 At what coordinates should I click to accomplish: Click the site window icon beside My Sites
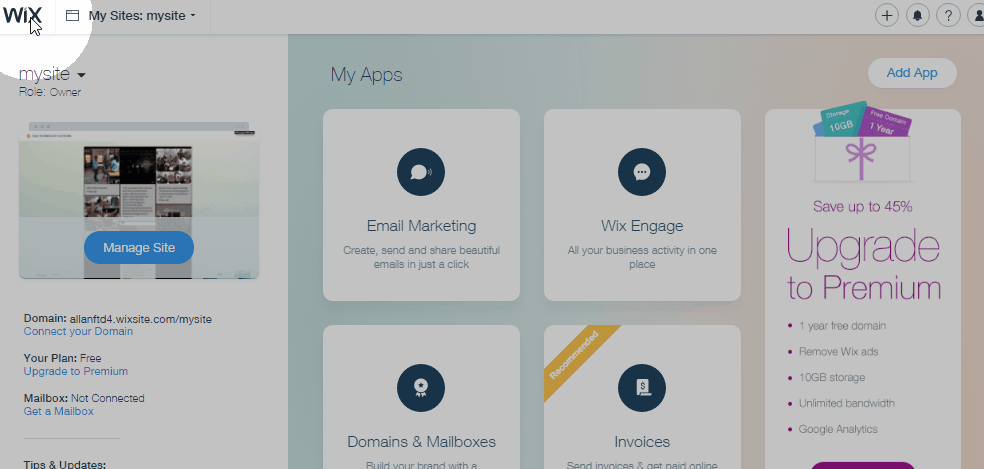(x=73, y=16)
